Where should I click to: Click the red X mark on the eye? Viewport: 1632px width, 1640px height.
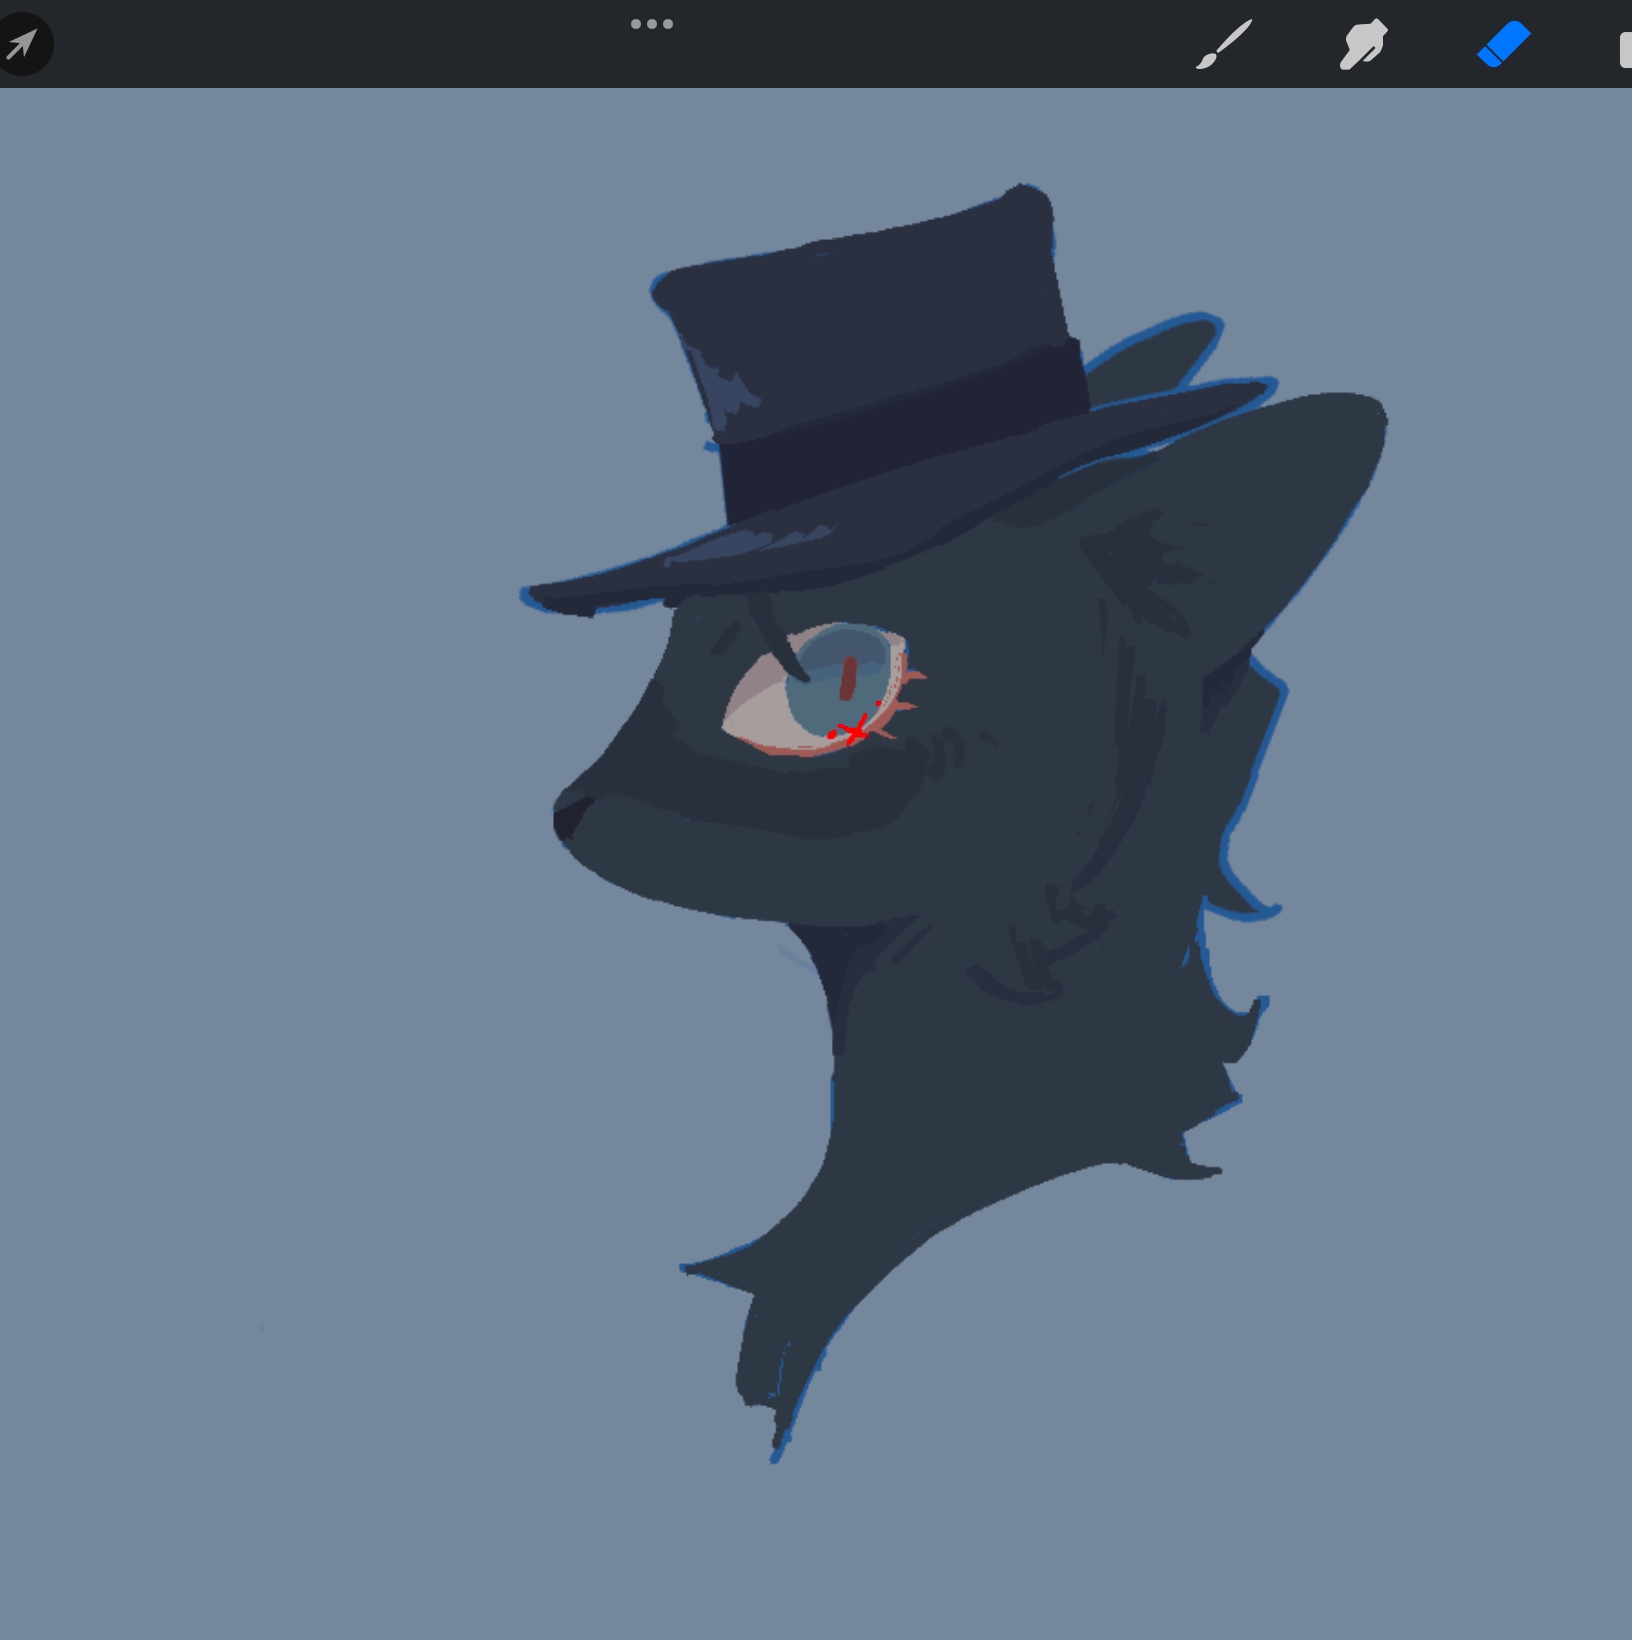(x=854, y=732)
